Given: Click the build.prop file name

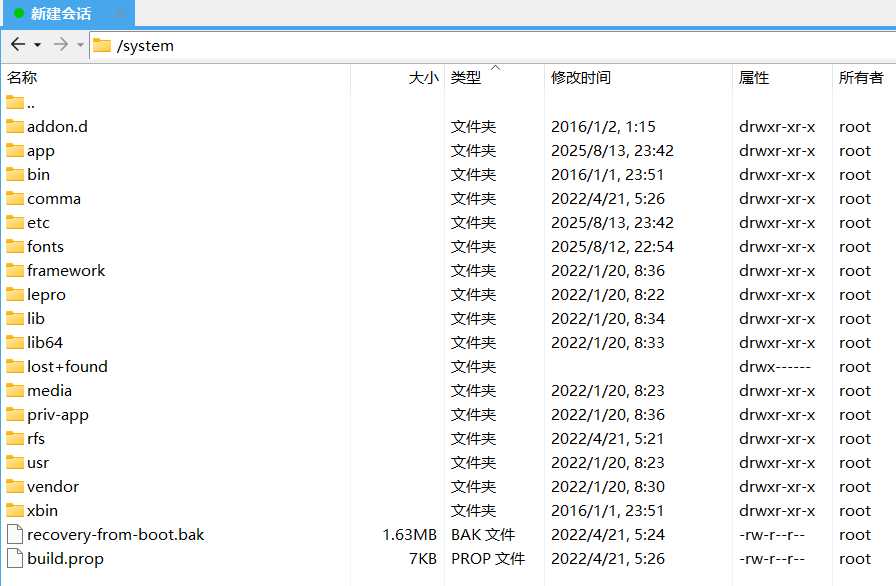Looking at the screenshot, I should (65, 559).
